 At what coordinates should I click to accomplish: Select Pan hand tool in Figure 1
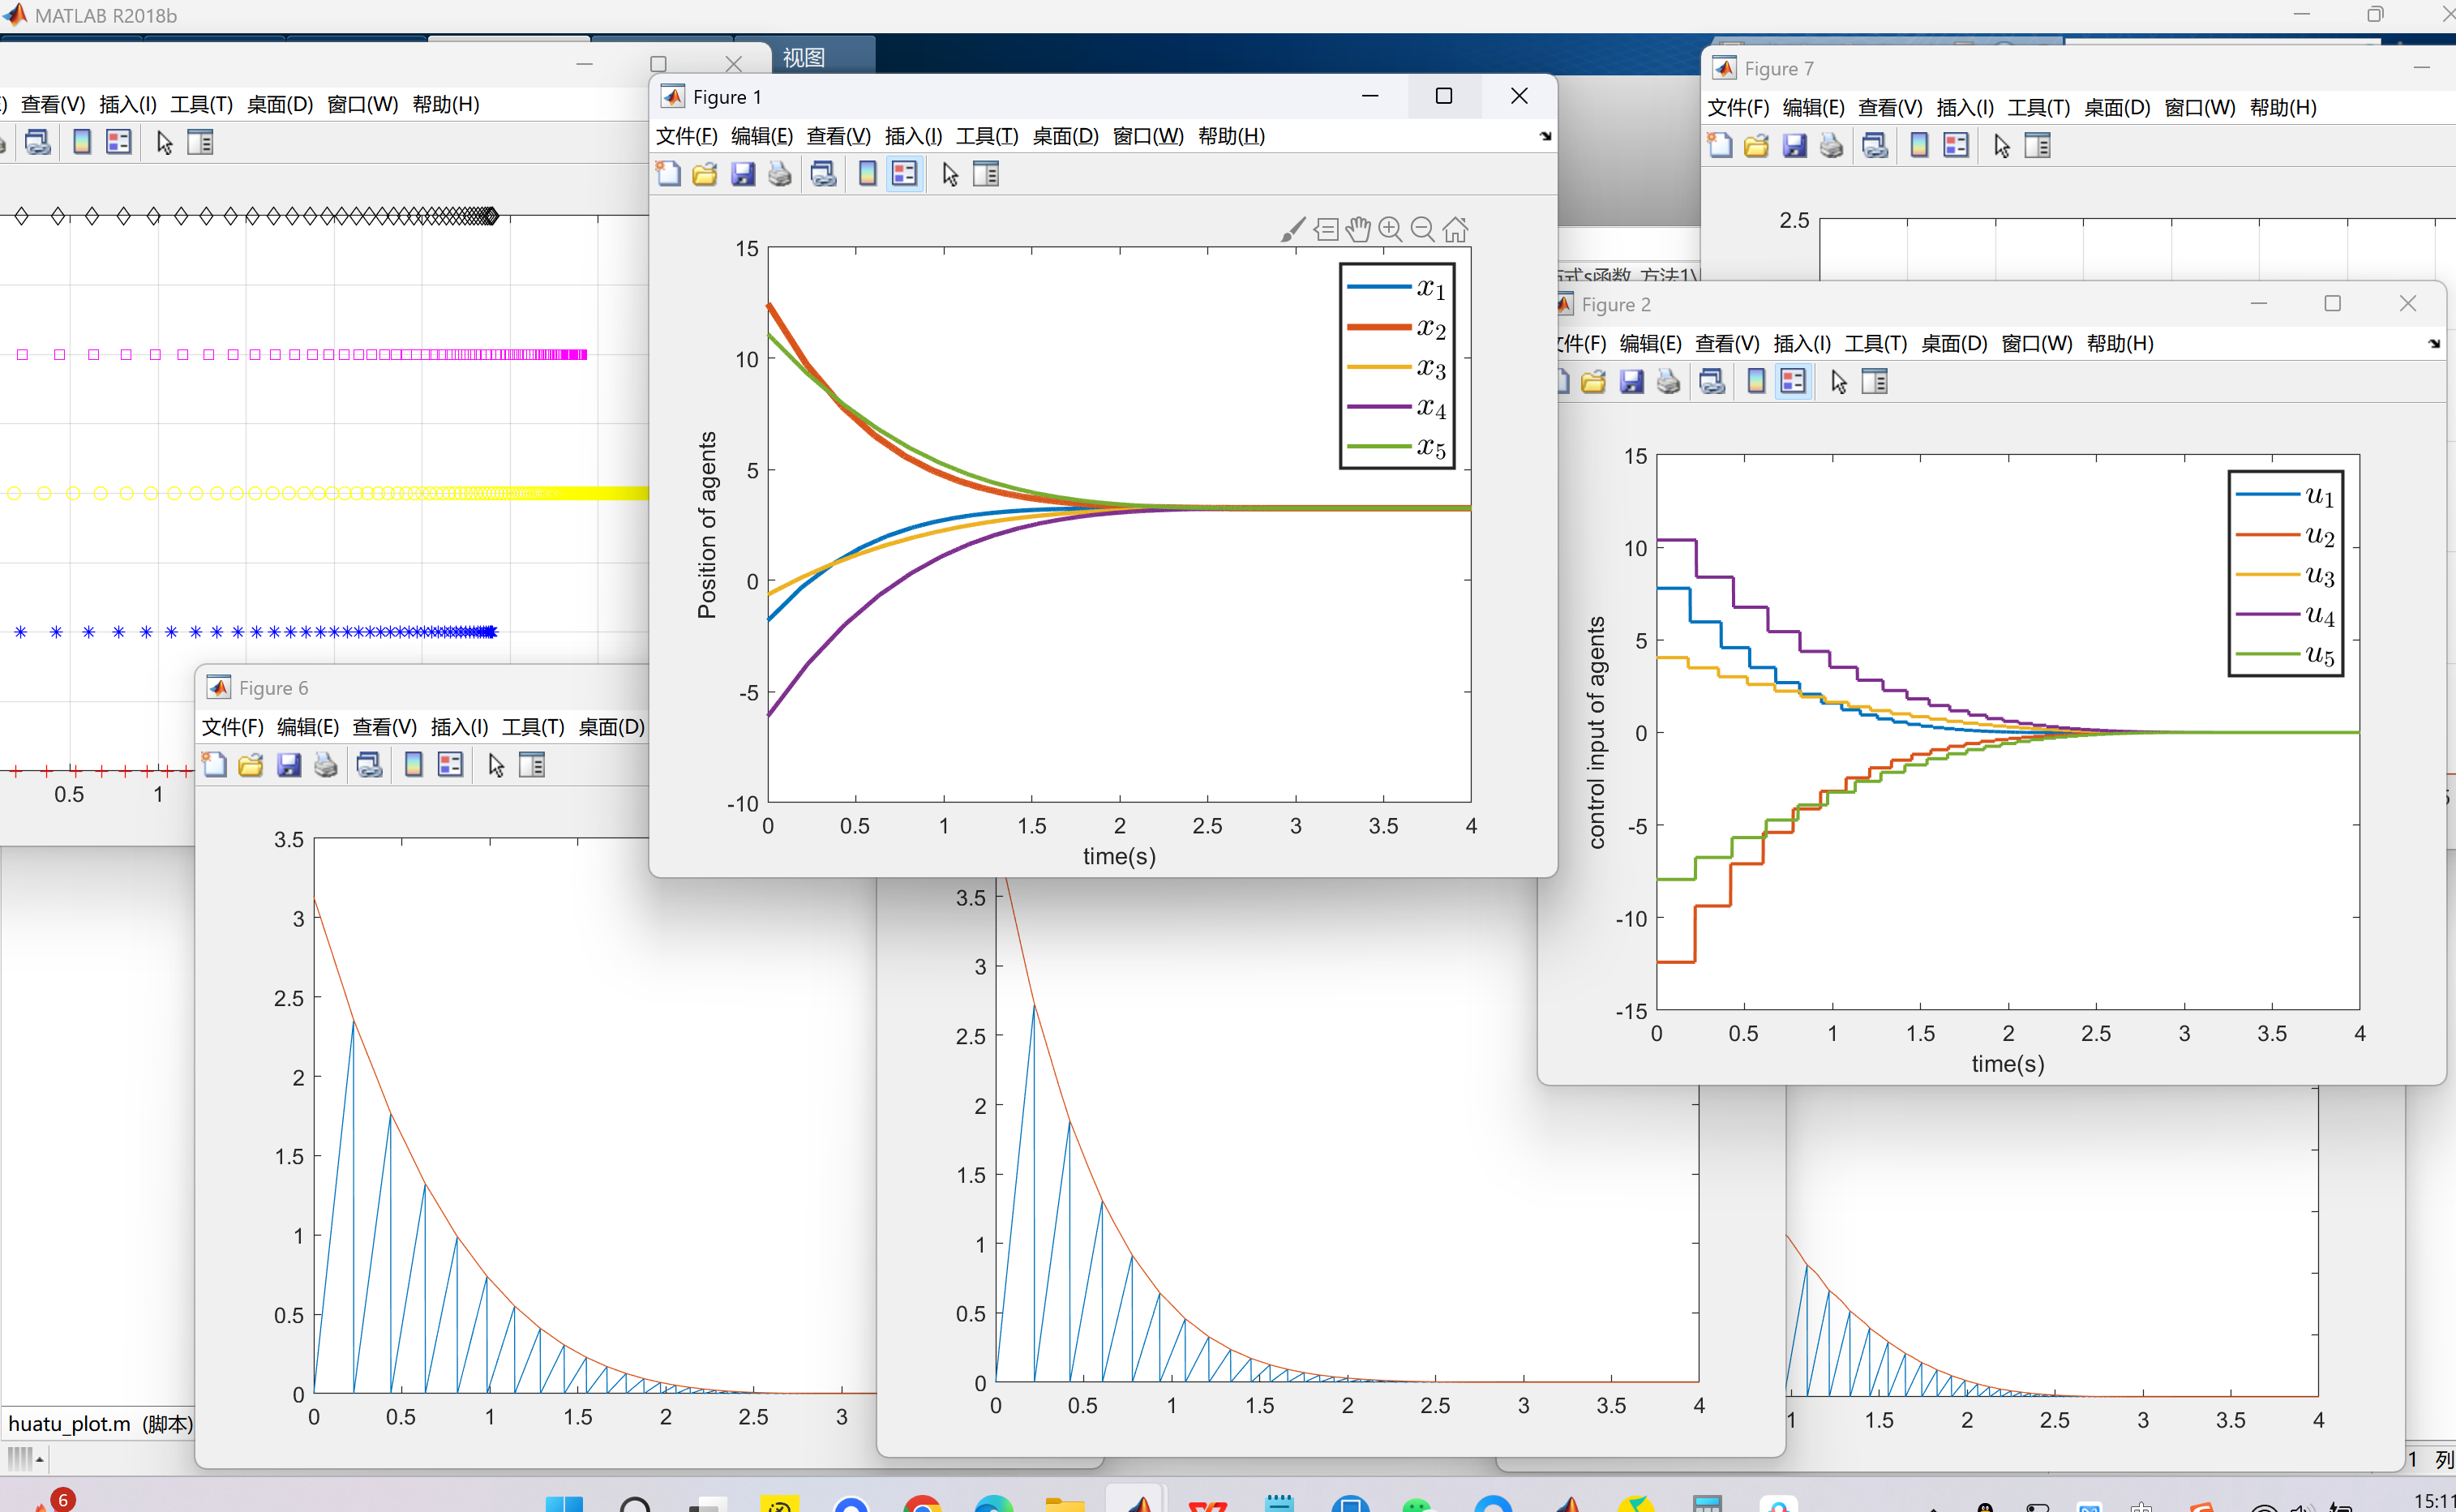coord(1357,229)
